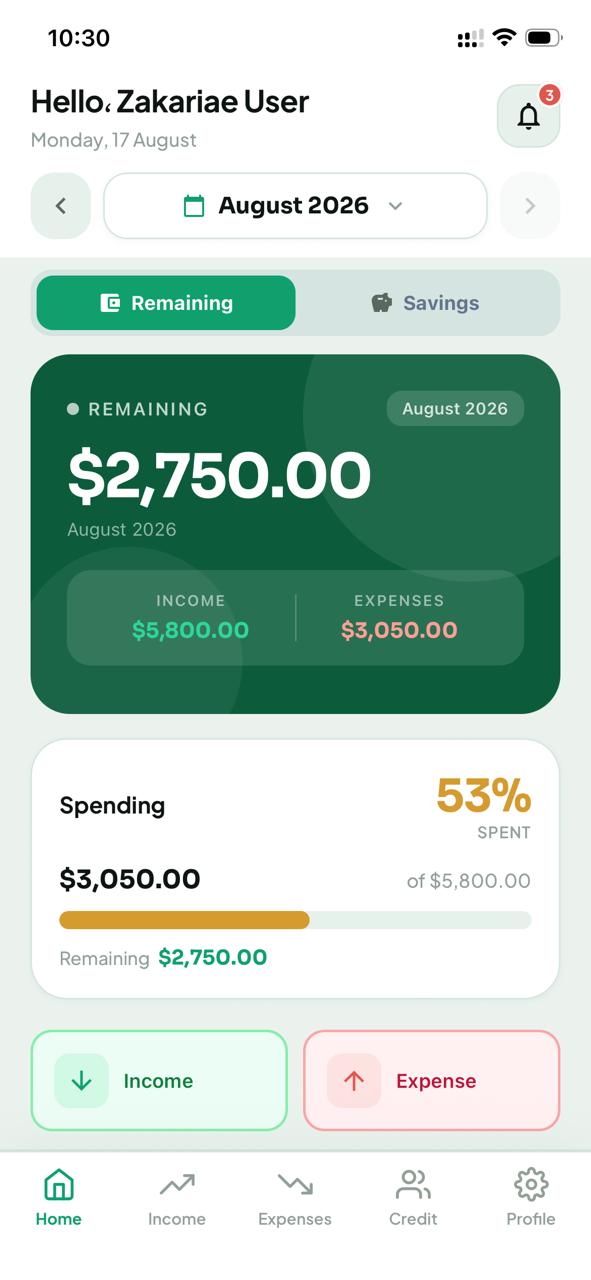
Task: Tap the Home house icon
Action: tap(59, 1185)
